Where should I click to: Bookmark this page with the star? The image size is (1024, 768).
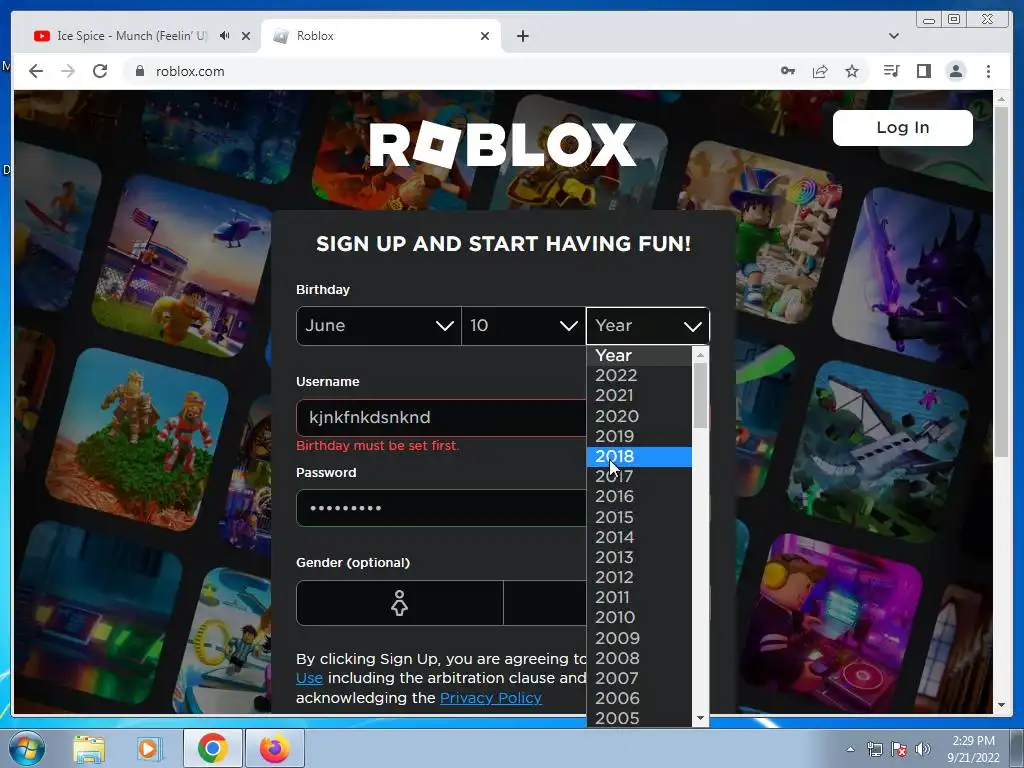coord(852,71)
